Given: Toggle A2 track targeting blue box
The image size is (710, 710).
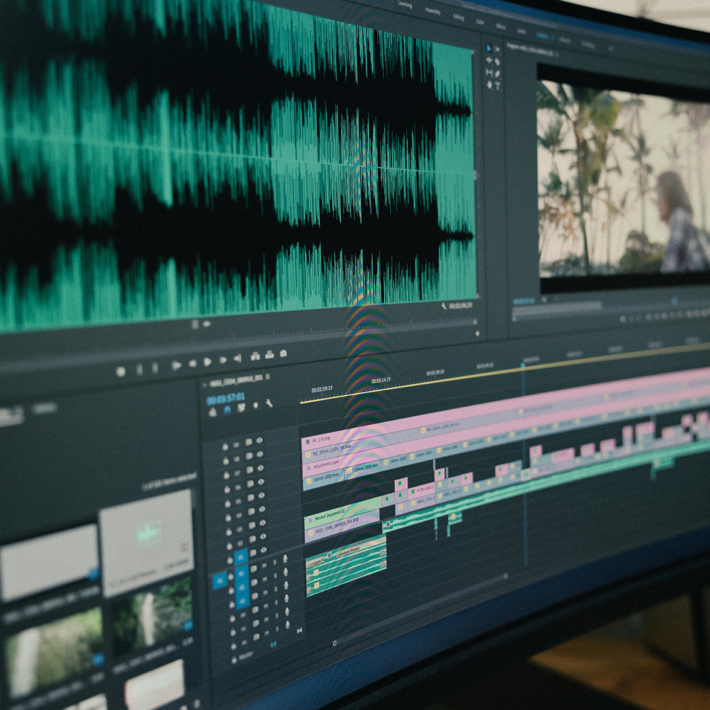Looking at the screenshot, I should tap(242, 587).
